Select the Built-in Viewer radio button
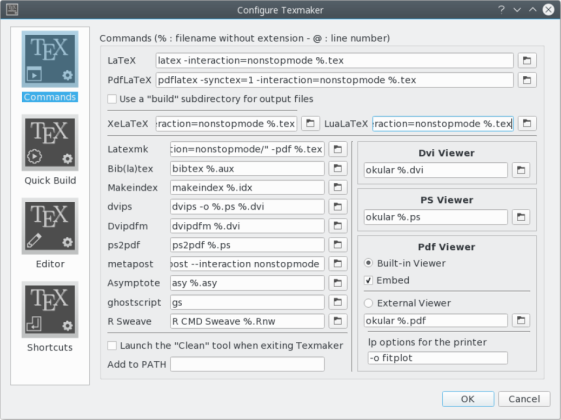Viewport: 561px width, 420px height. tap(369, 263)
